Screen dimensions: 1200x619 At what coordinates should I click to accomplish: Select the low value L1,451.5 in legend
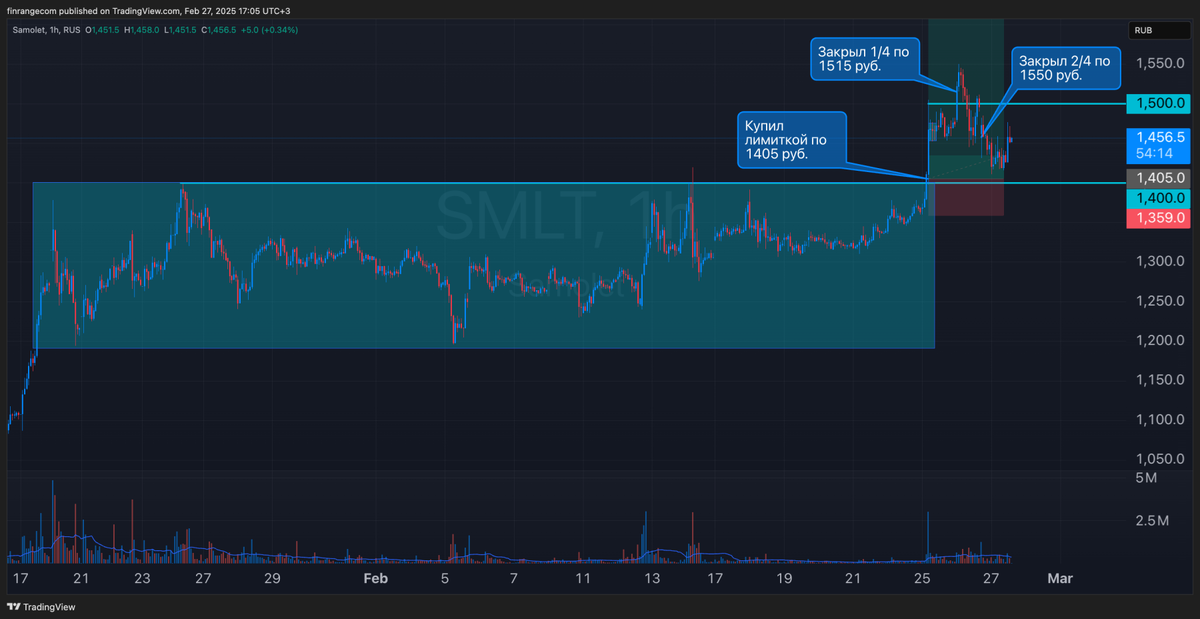coord(179,30)
